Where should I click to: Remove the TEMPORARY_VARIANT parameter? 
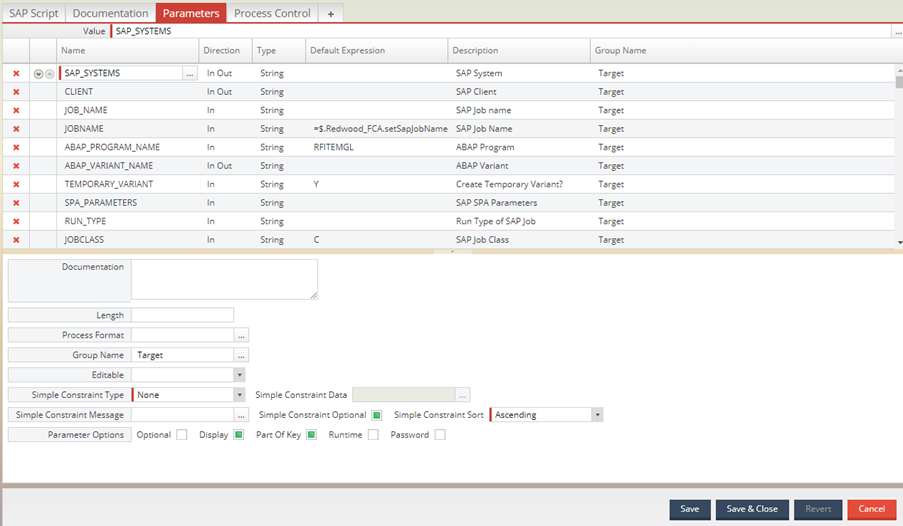coord(16,184)
